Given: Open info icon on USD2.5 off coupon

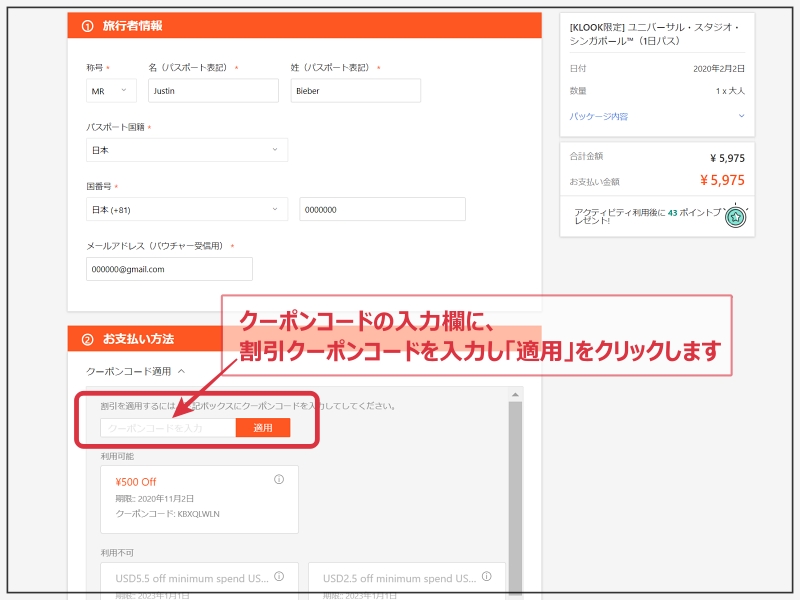Looking at the screenshot, I should pyautogui.click(x=487, y=576).
